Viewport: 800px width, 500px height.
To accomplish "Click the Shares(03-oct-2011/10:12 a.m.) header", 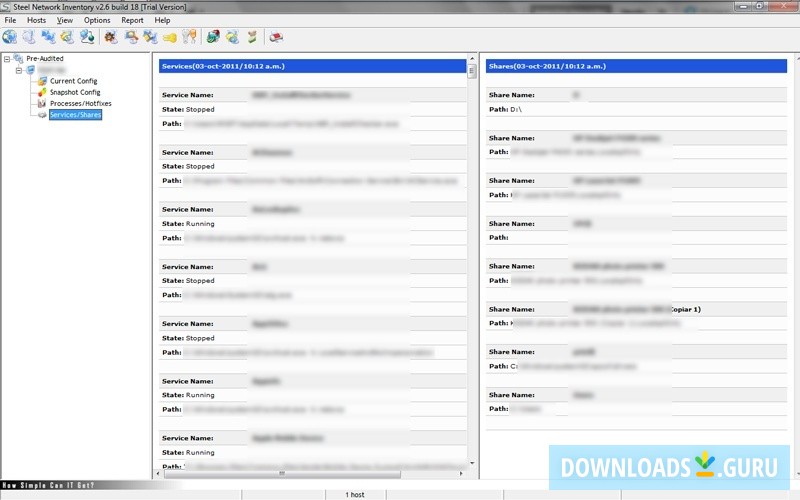I will (x=636, y=66).
